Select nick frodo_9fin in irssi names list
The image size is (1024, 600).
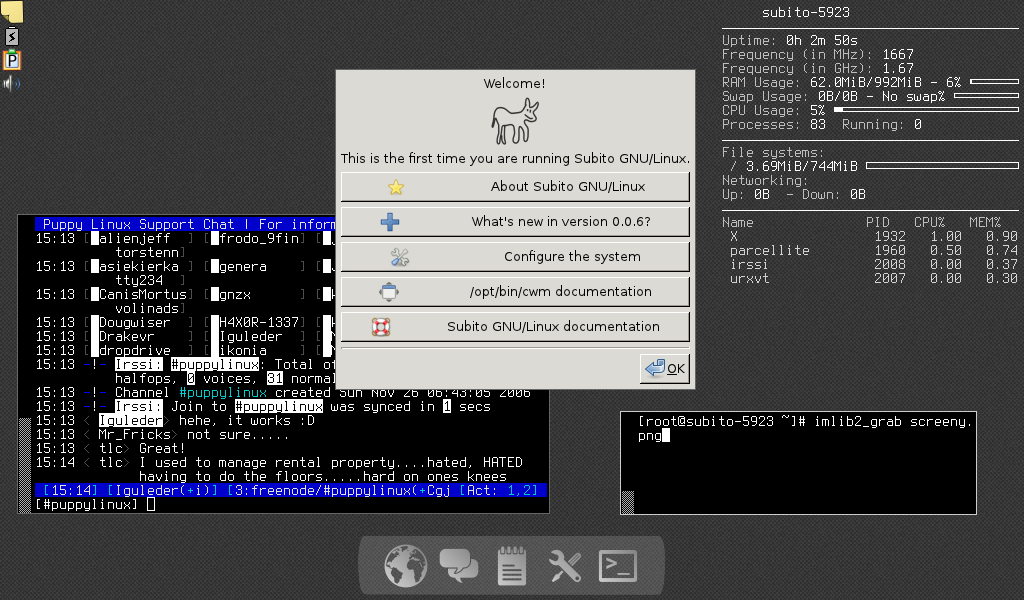pos(259,239)
